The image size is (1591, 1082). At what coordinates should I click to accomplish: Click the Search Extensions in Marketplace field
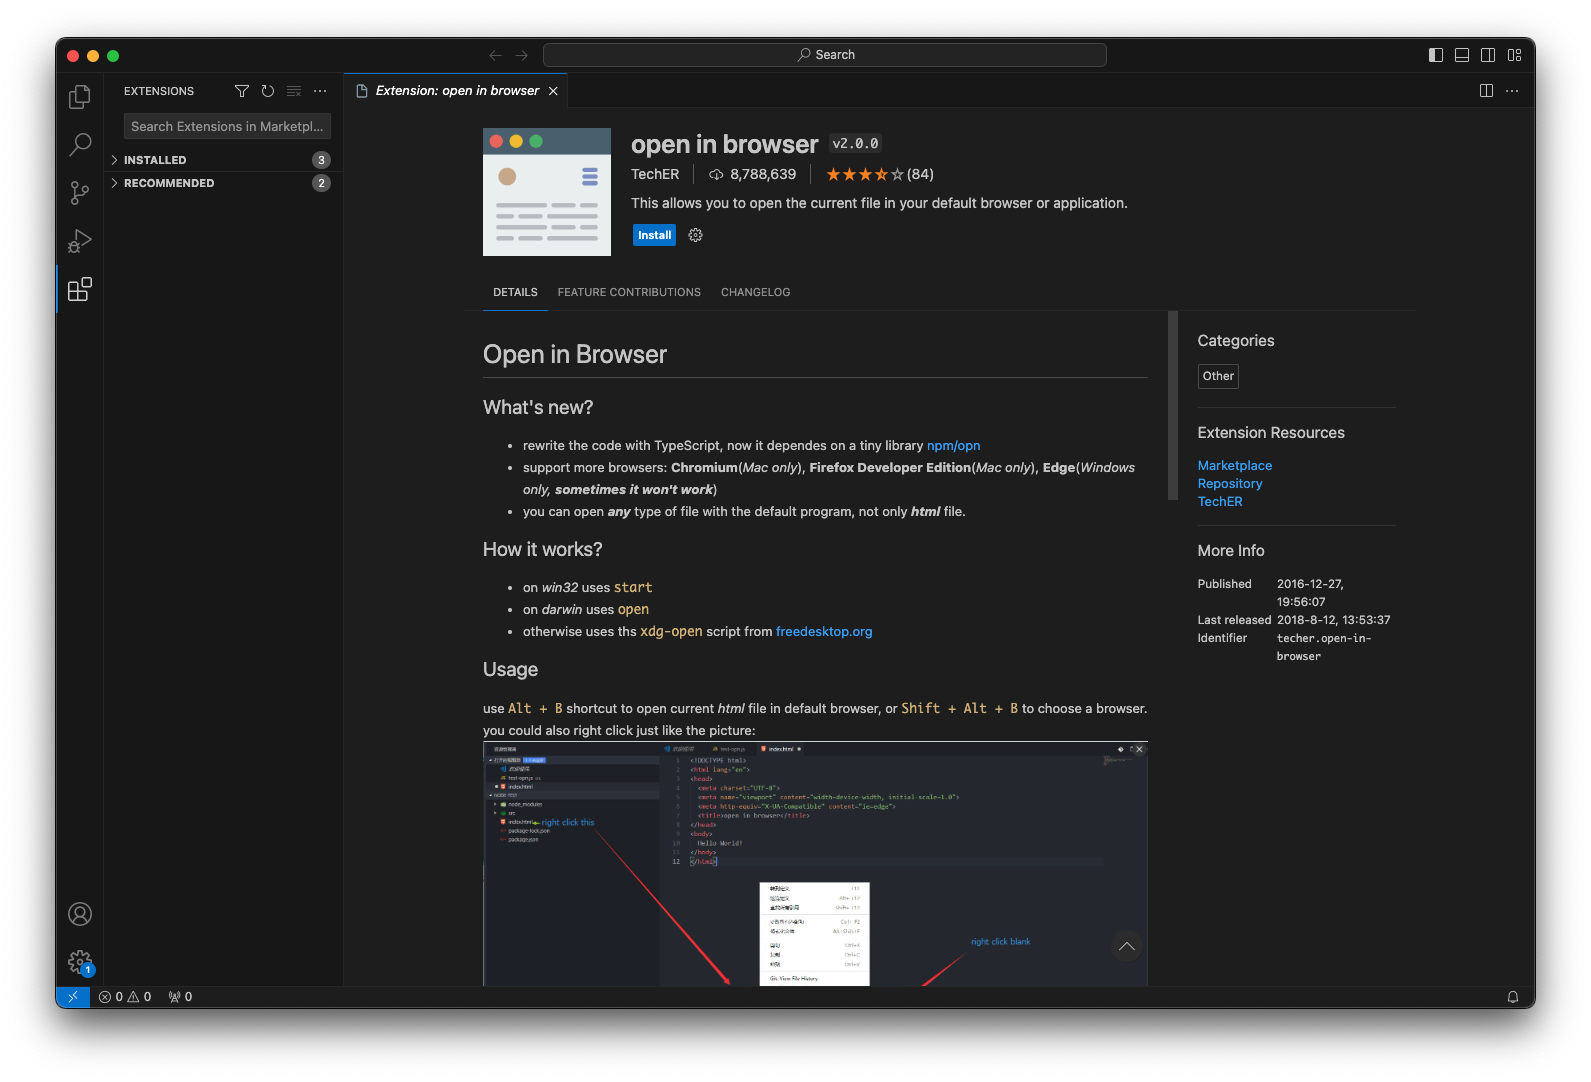pyautogui.click(x=227, y=126)
